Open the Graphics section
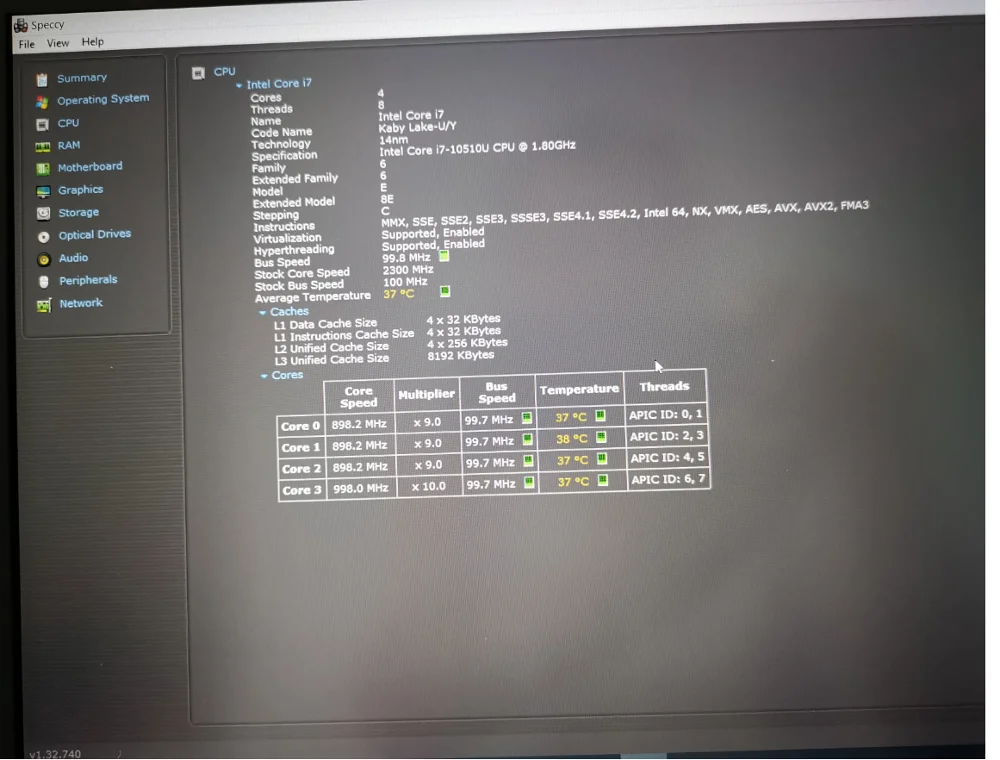This screenshot has width=1000, height=760. click(80, 191)
